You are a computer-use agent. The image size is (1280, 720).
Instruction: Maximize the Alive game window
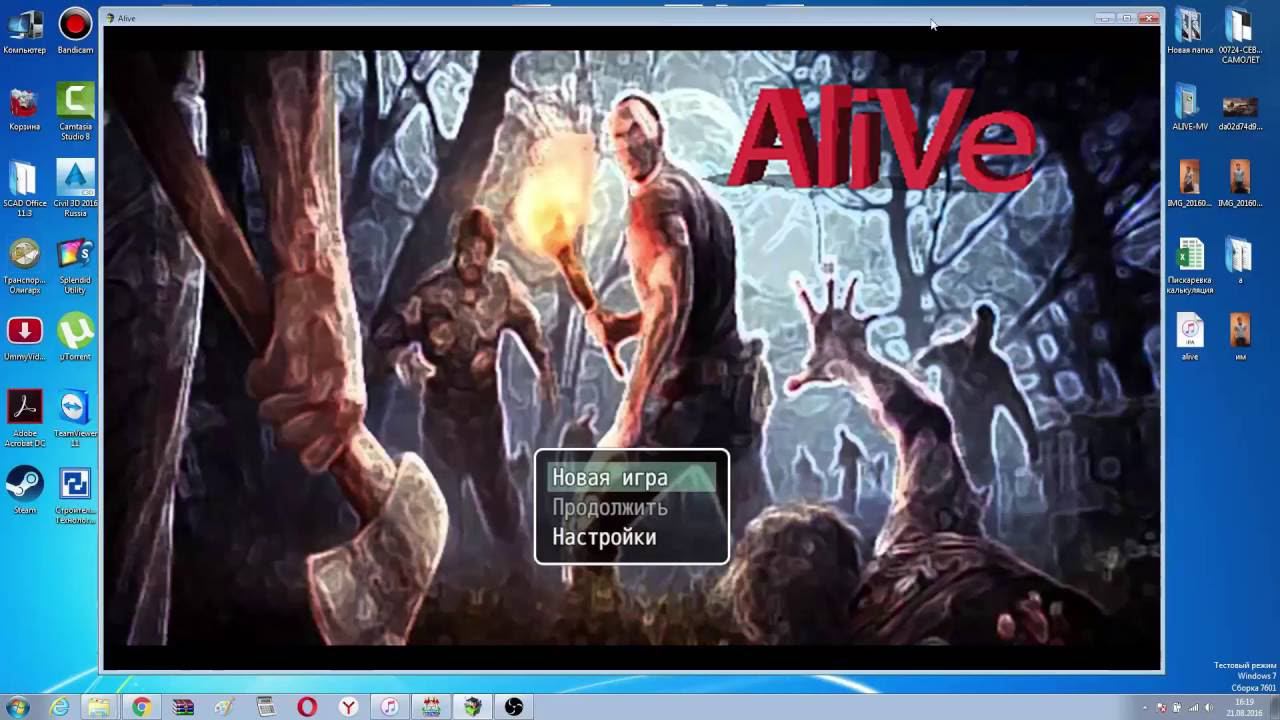(x=1126, y=18)
